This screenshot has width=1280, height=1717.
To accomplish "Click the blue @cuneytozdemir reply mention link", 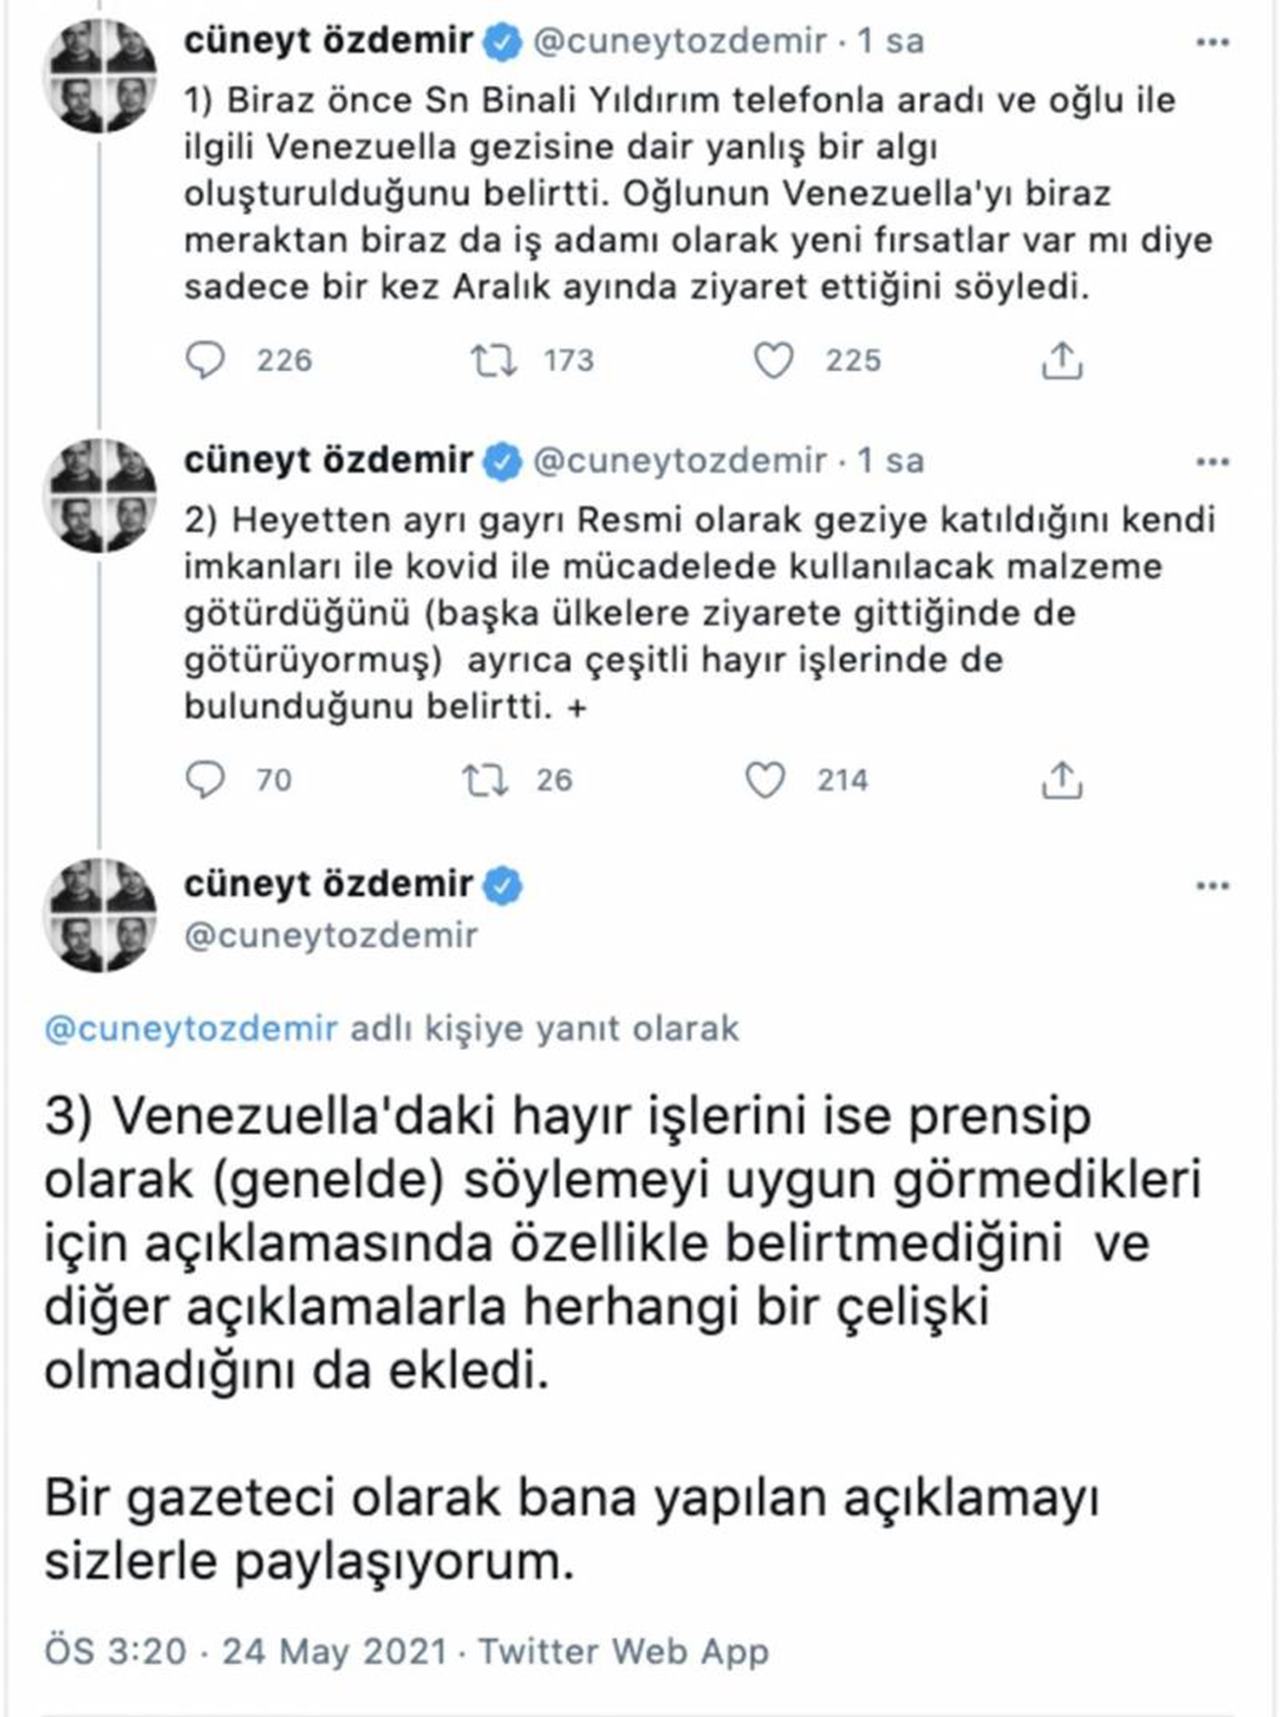I will click(x=191, y=1029).
